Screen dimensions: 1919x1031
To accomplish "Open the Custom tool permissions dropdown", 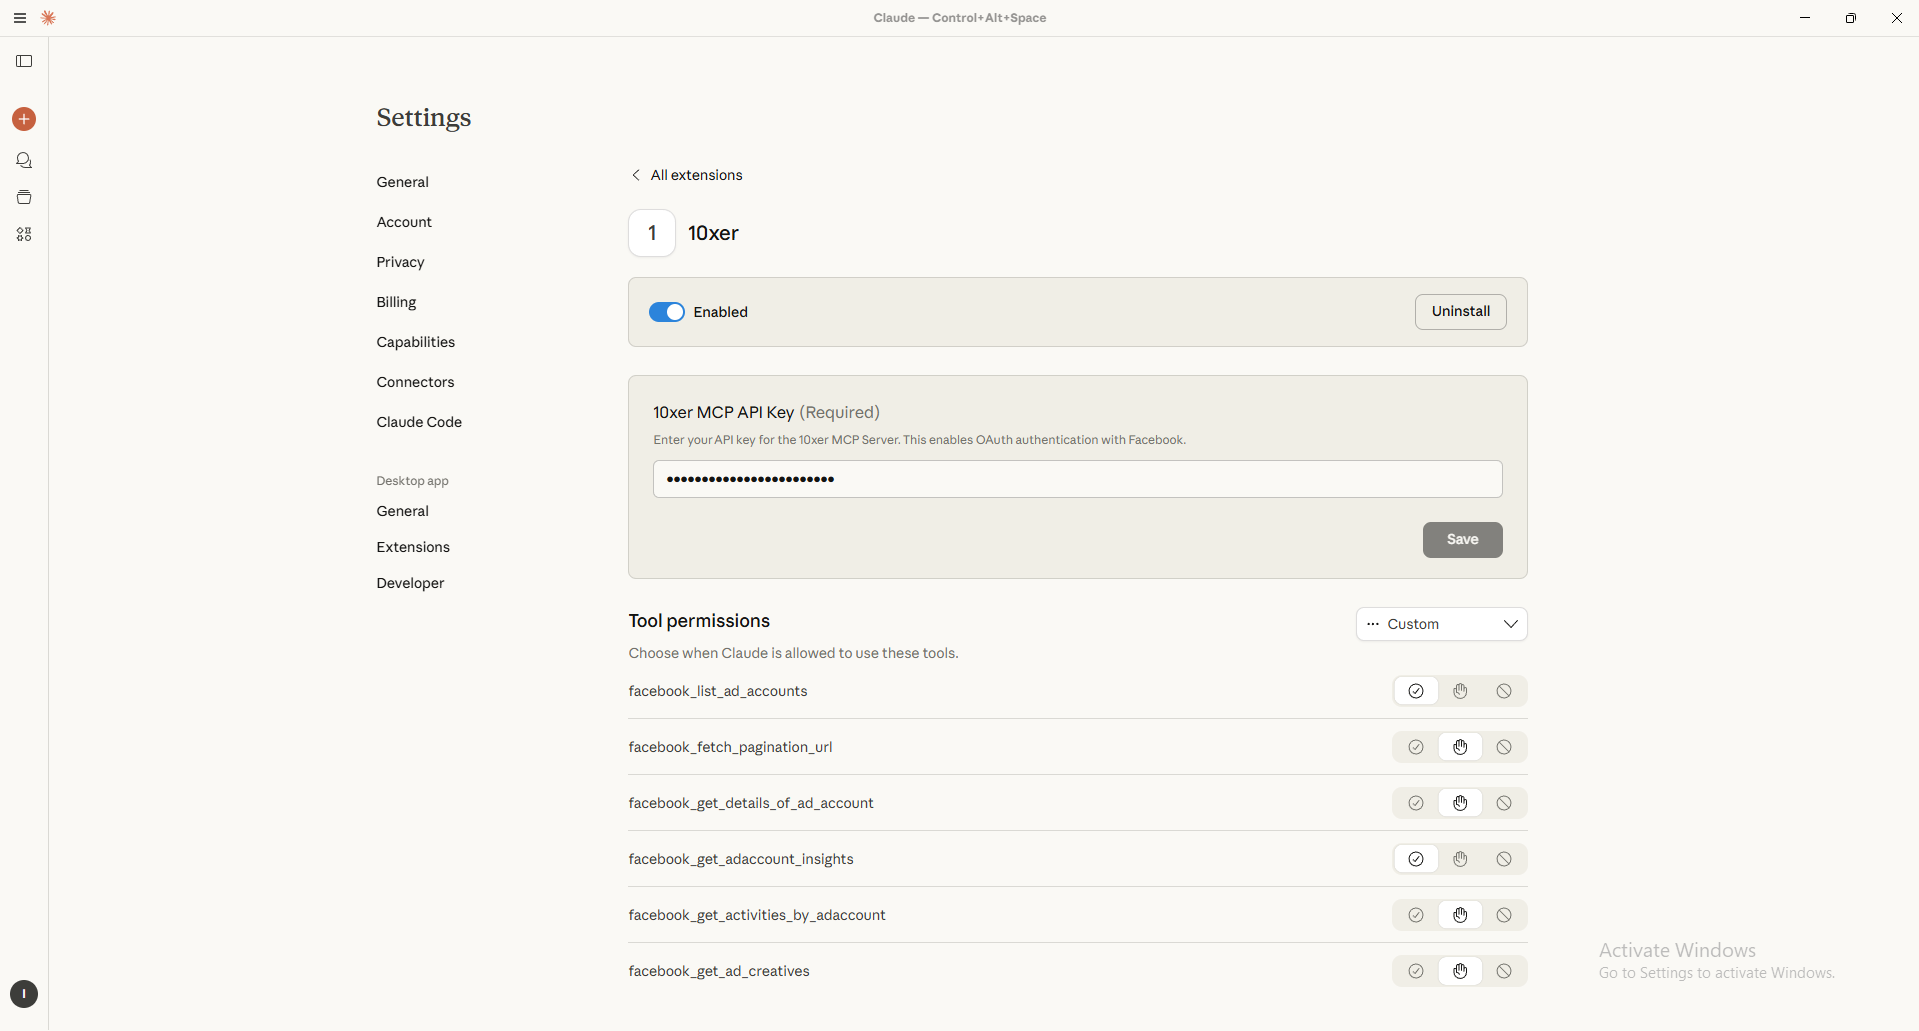I will [1441, 624].
